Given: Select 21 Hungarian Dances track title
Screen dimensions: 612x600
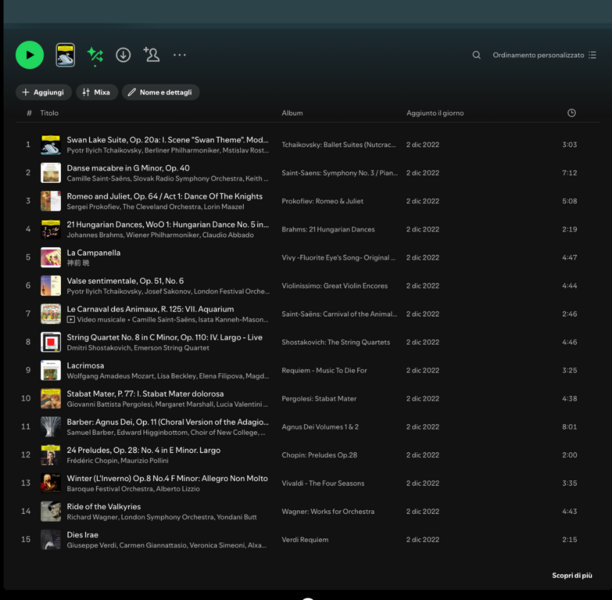Looking at the screenshot, I should coord(167,224).
